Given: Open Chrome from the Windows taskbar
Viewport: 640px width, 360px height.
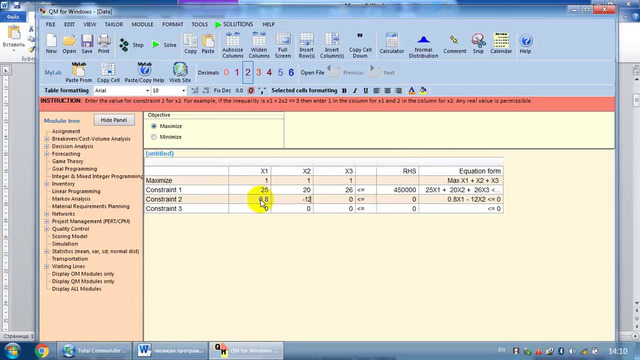Looking at the screenshot, I should click(x=42, y=351).
